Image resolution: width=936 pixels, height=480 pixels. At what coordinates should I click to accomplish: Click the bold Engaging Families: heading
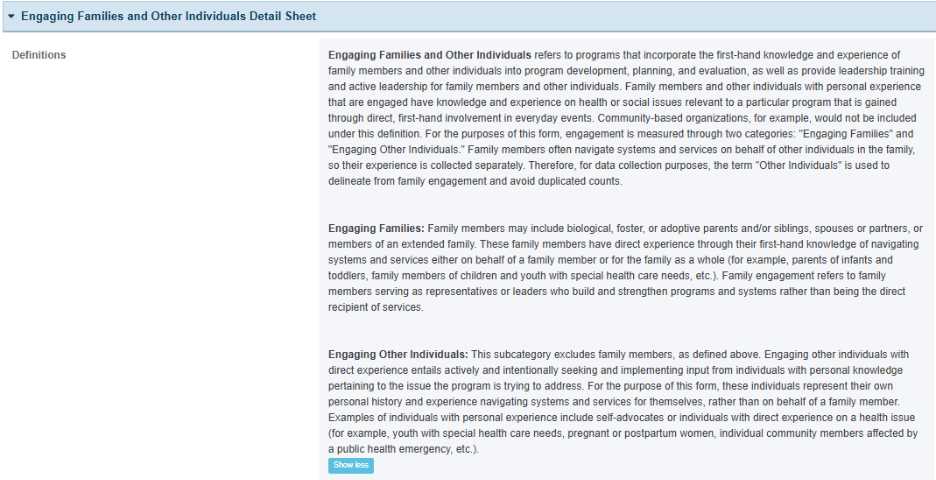click(x=377, y=229)
